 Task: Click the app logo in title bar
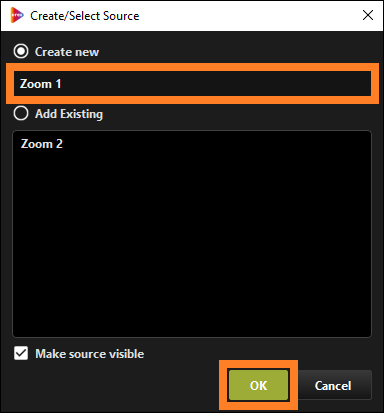pyautogui.click(x=17, y=15)
